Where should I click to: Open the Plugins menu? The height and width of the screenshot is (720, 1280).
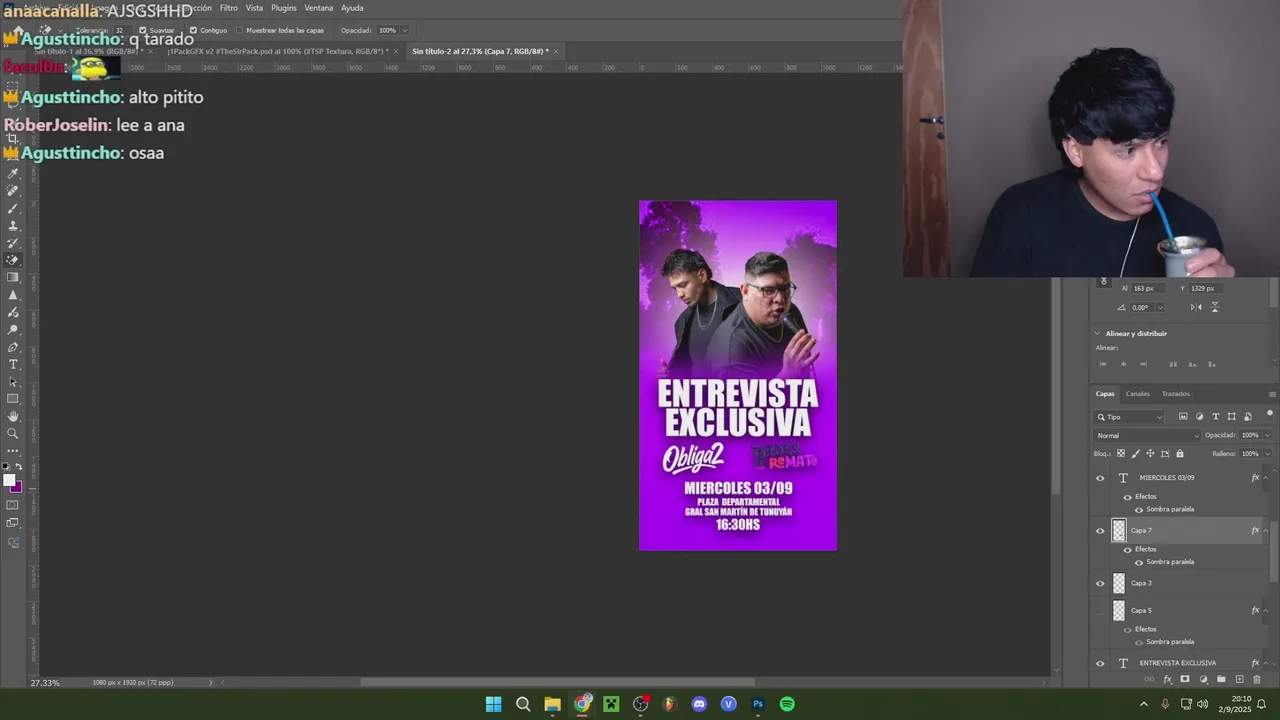click(x=284, y=8)
